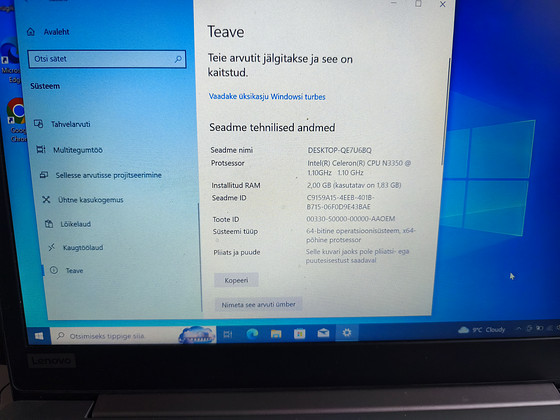560x420 pixels.
Task: Click the home icon beside Avaleht
Action: click(31, 32)
